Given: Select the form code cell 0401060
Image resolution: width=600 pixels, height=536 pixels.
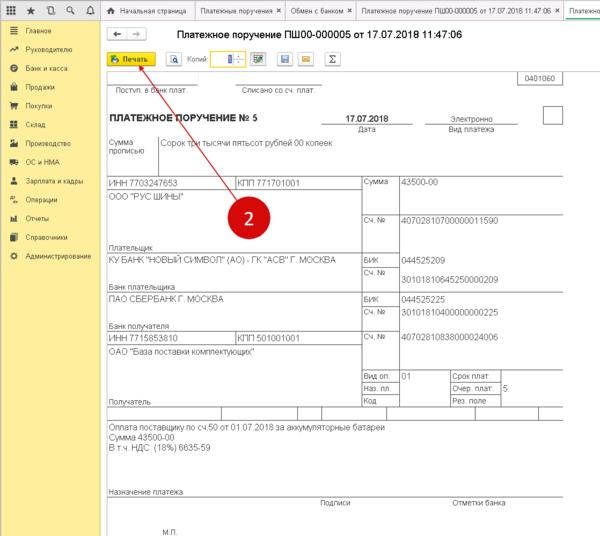Looking at the screenshot, I should [x=540, y=78].
